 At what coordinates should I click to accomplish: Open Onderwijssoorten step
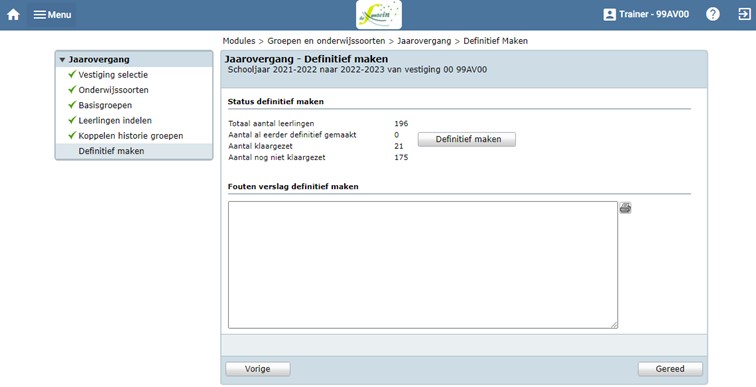(113, 90)
